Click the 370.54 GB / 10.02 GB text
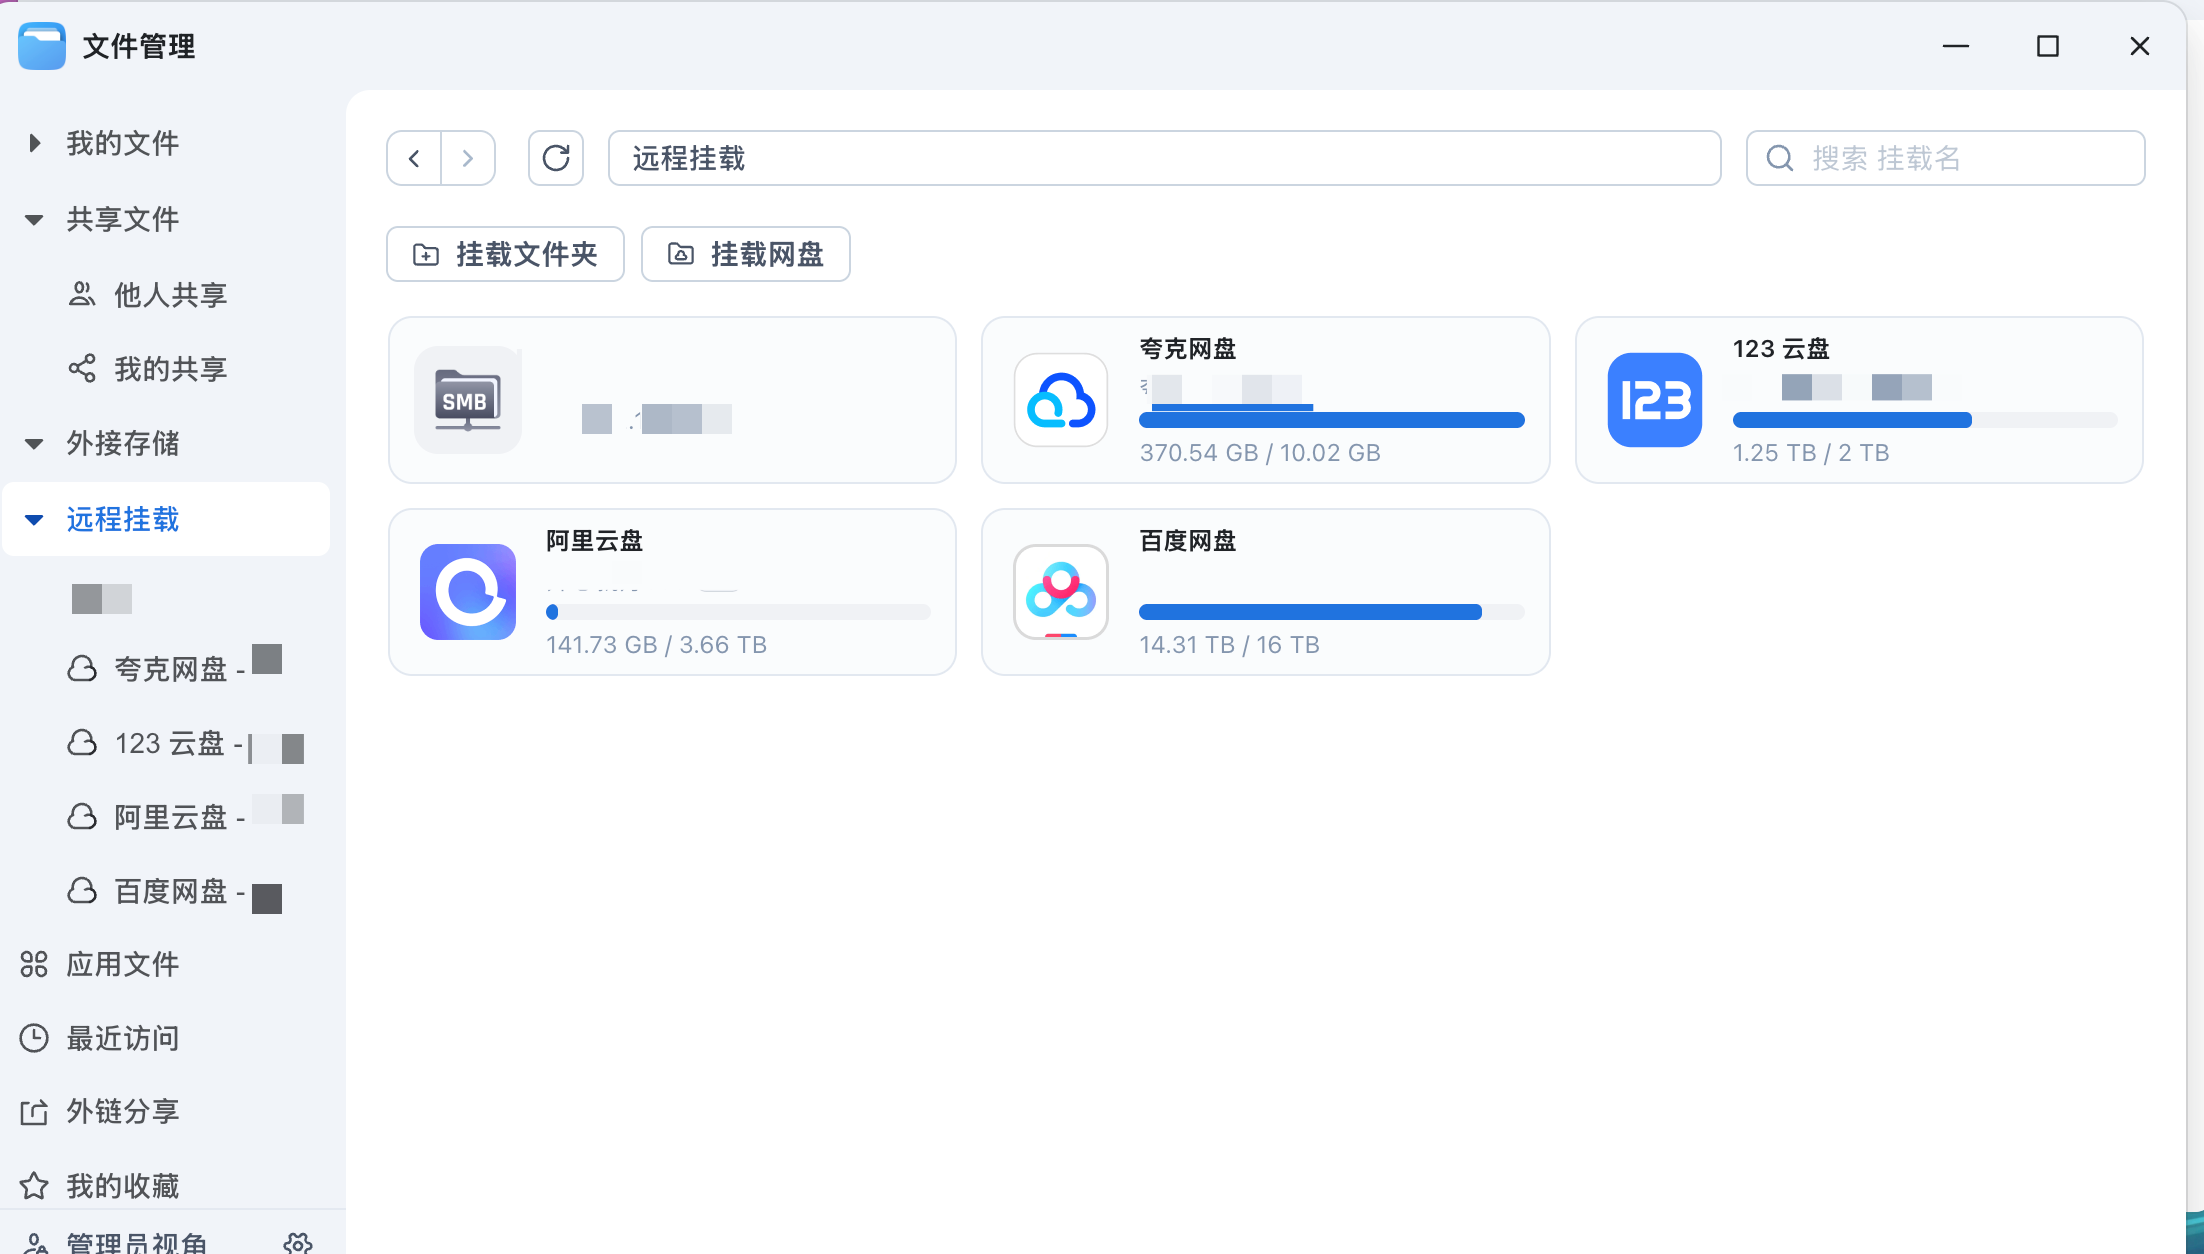 pyautogui.click(x=1260, y=453)
